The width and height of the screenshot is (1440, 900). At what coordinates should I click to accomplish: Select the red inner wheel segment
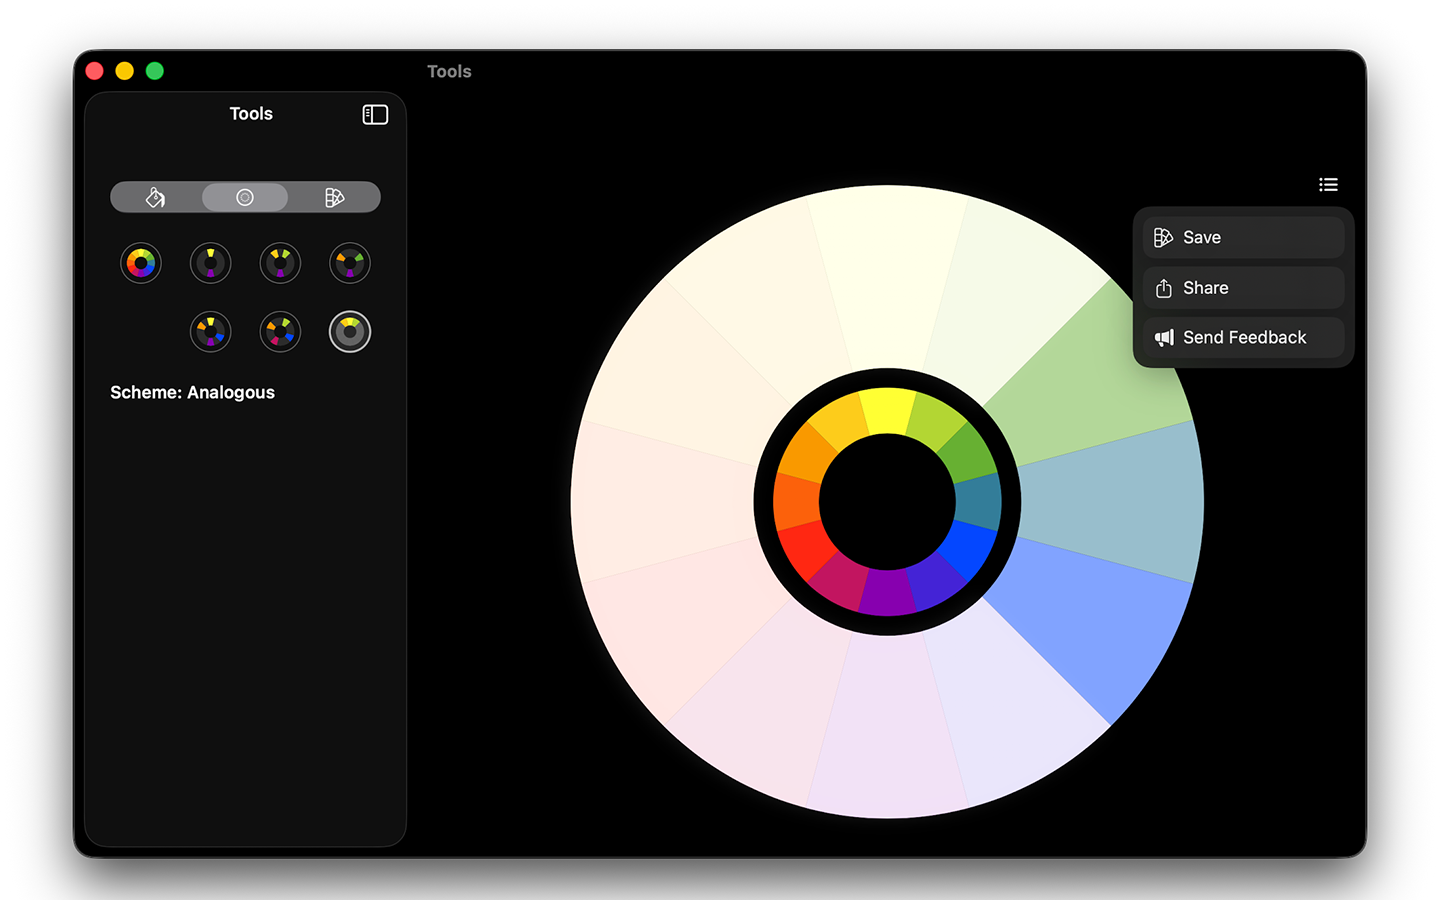coord(807,548)
